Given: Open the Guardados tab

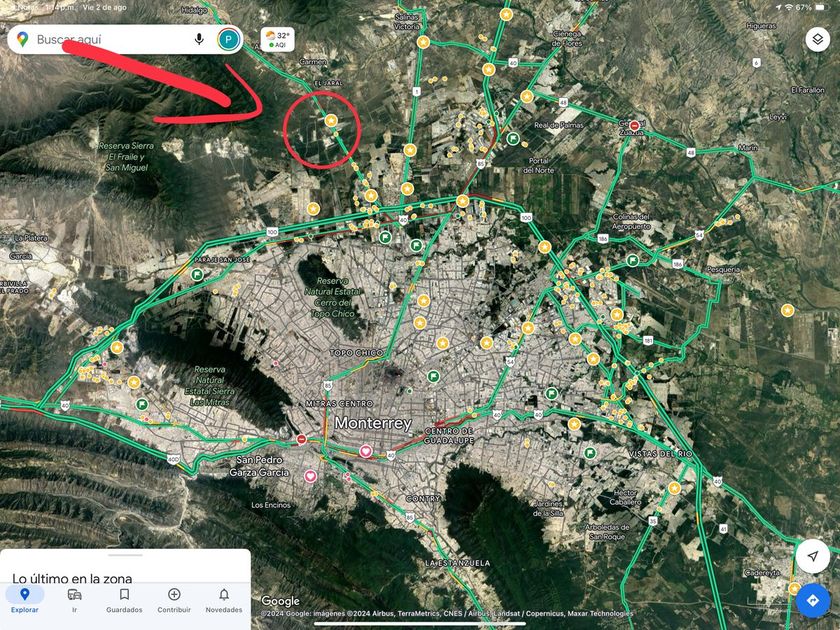Looking at the screenshot, I should [124, 600].
